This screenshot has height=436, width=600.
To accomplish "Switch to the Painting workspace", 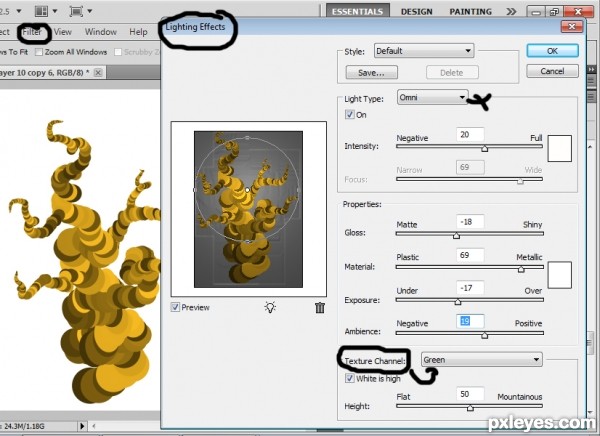I will point(470,11).
